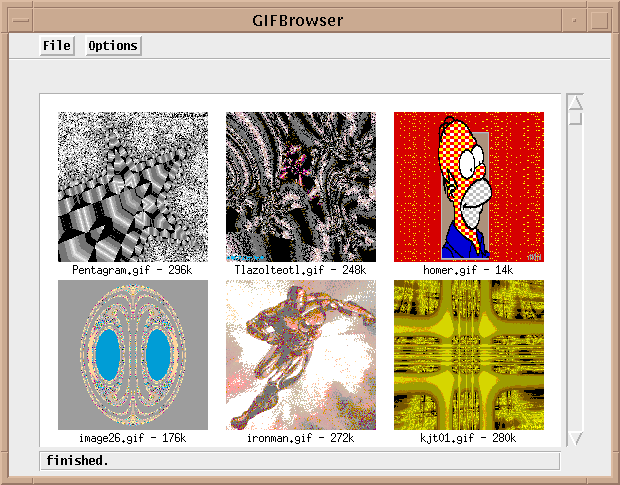620x485 pixels.
Task: Open the File menu
Action: (56, 45)
